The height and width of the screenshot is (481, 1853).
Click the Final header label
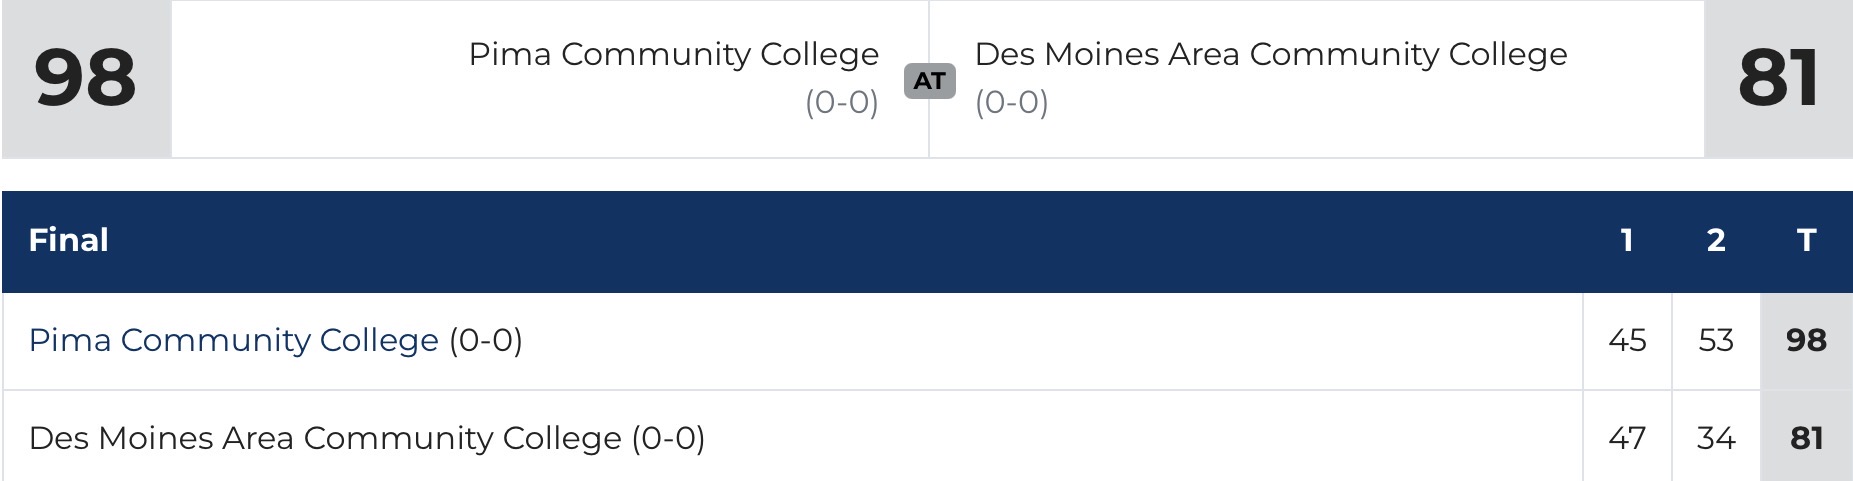point(68,241)
